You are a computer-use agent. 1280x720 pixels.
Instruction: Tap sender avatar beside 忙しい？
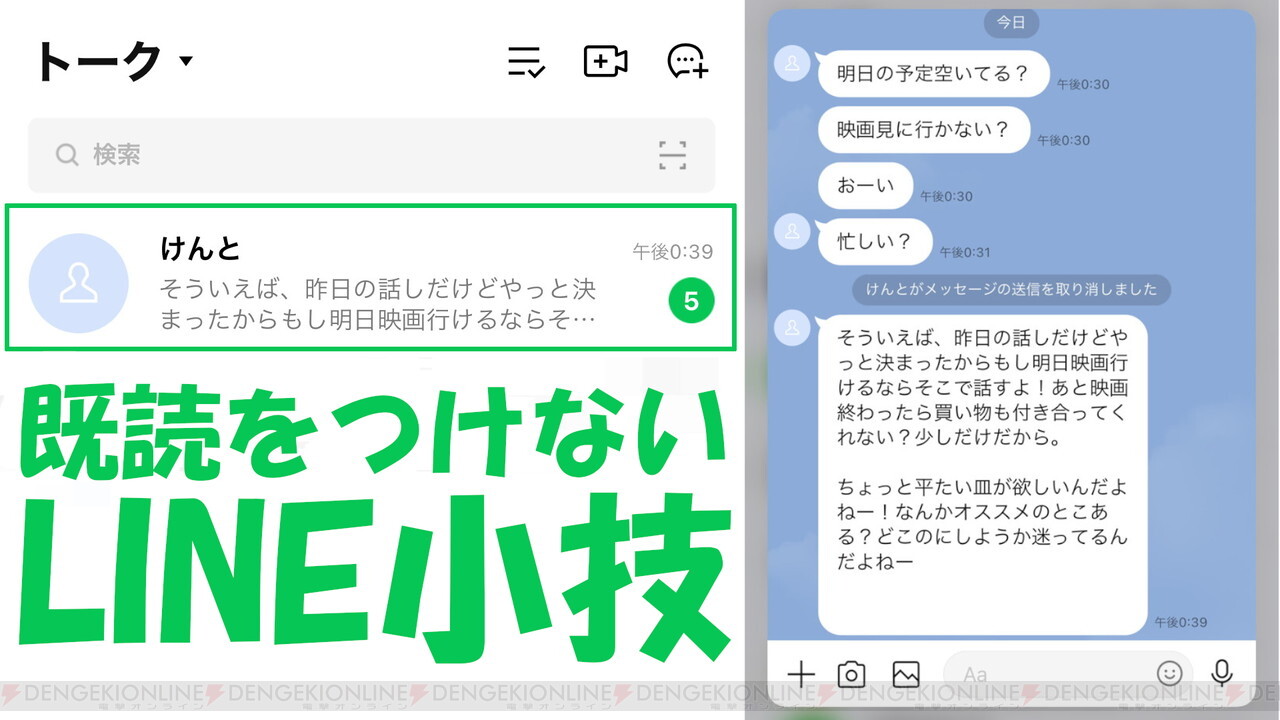pos(793,231)
